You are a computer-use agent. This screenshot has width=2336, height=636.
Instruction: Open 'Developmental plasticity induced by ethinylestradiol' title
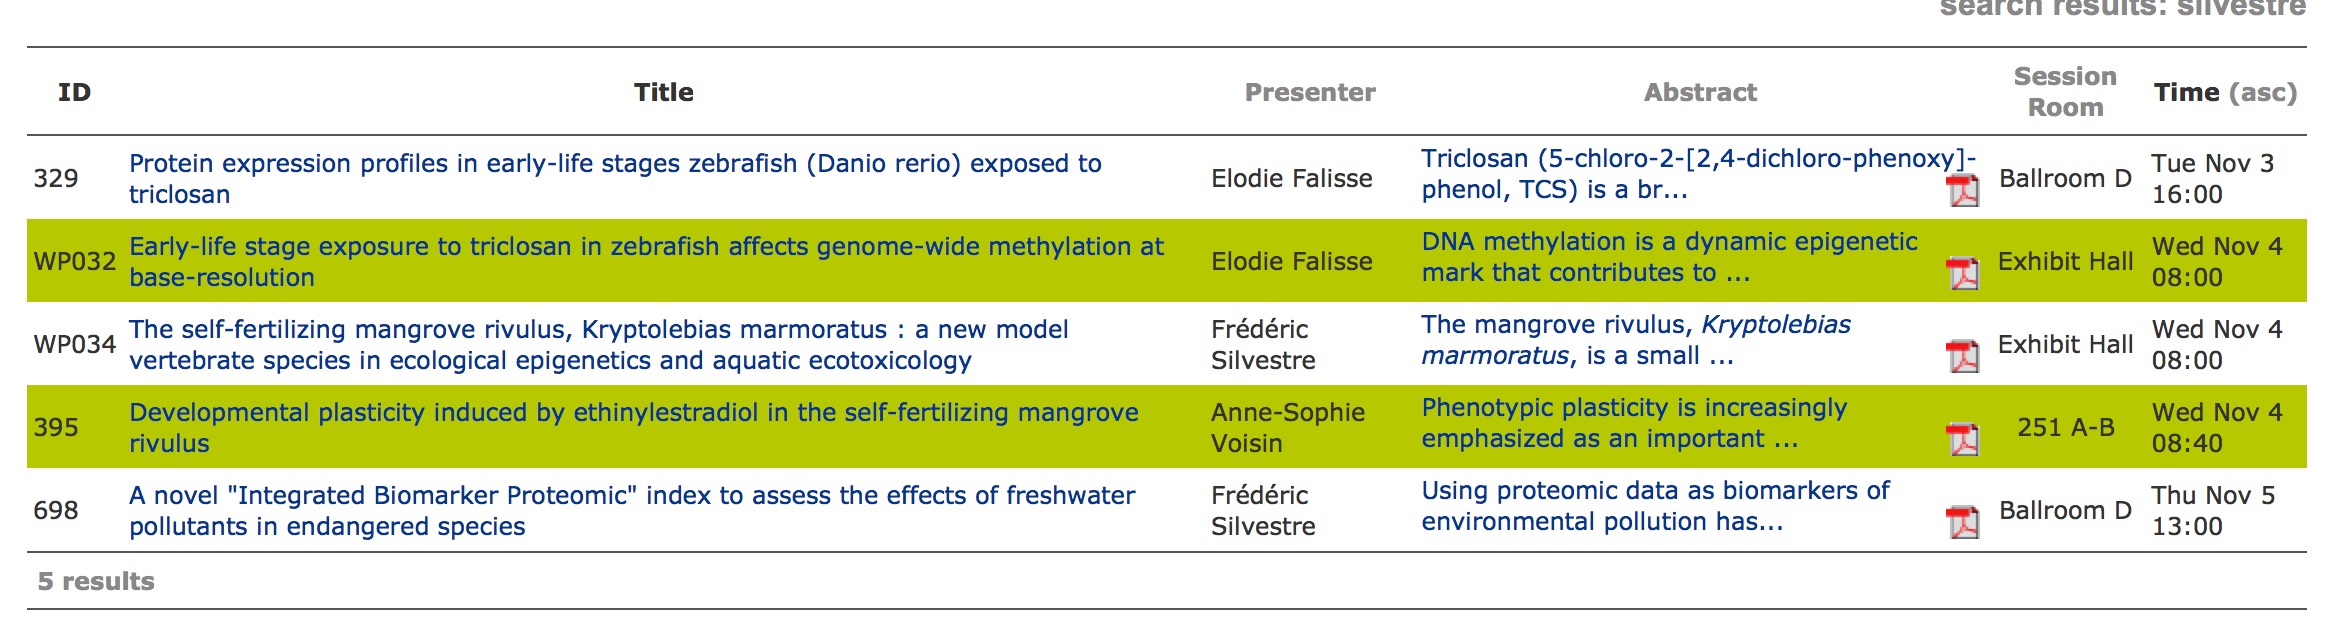(x=634, y=428)
